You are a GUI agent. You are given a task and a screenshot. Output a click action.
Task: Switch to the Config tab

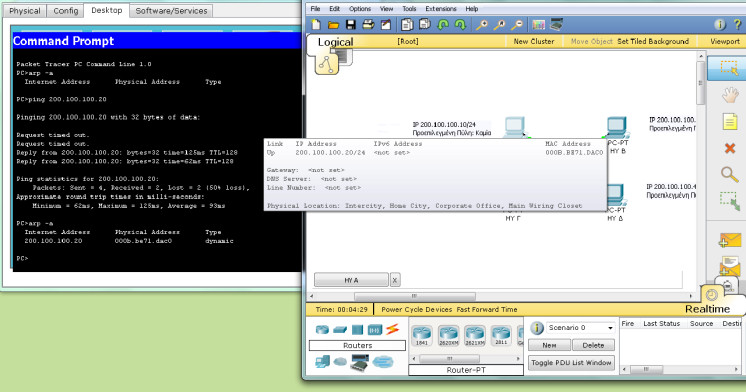coord(66,10)
